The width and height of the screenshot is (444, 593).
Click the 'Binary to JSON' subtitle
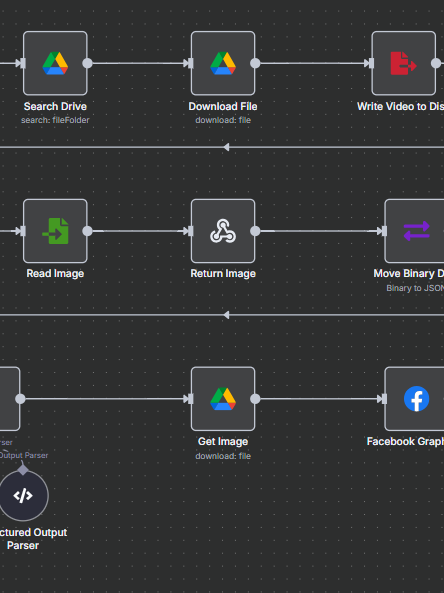[415, 288]
